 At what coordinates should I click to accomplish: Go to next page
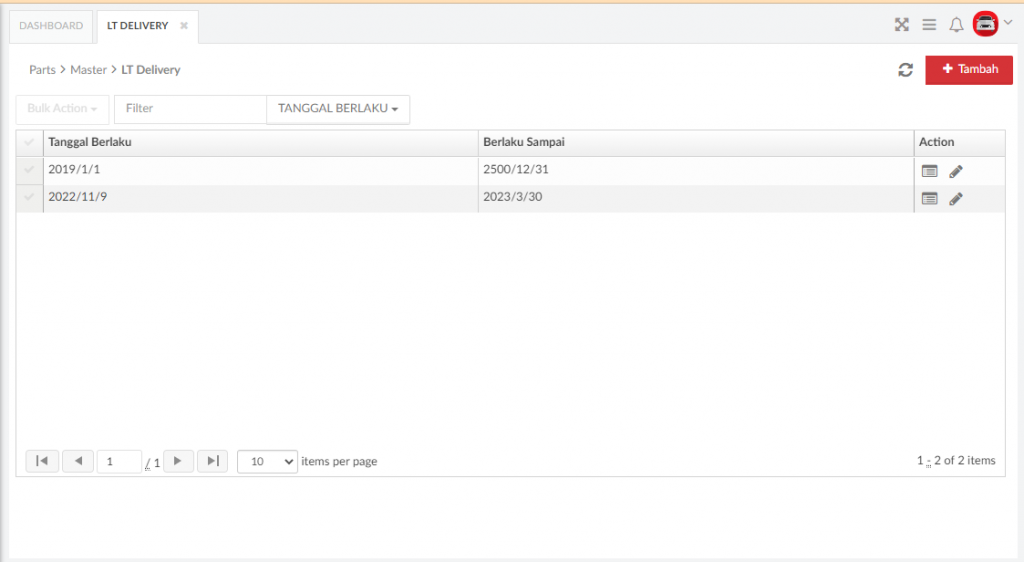tap(178, 461)
